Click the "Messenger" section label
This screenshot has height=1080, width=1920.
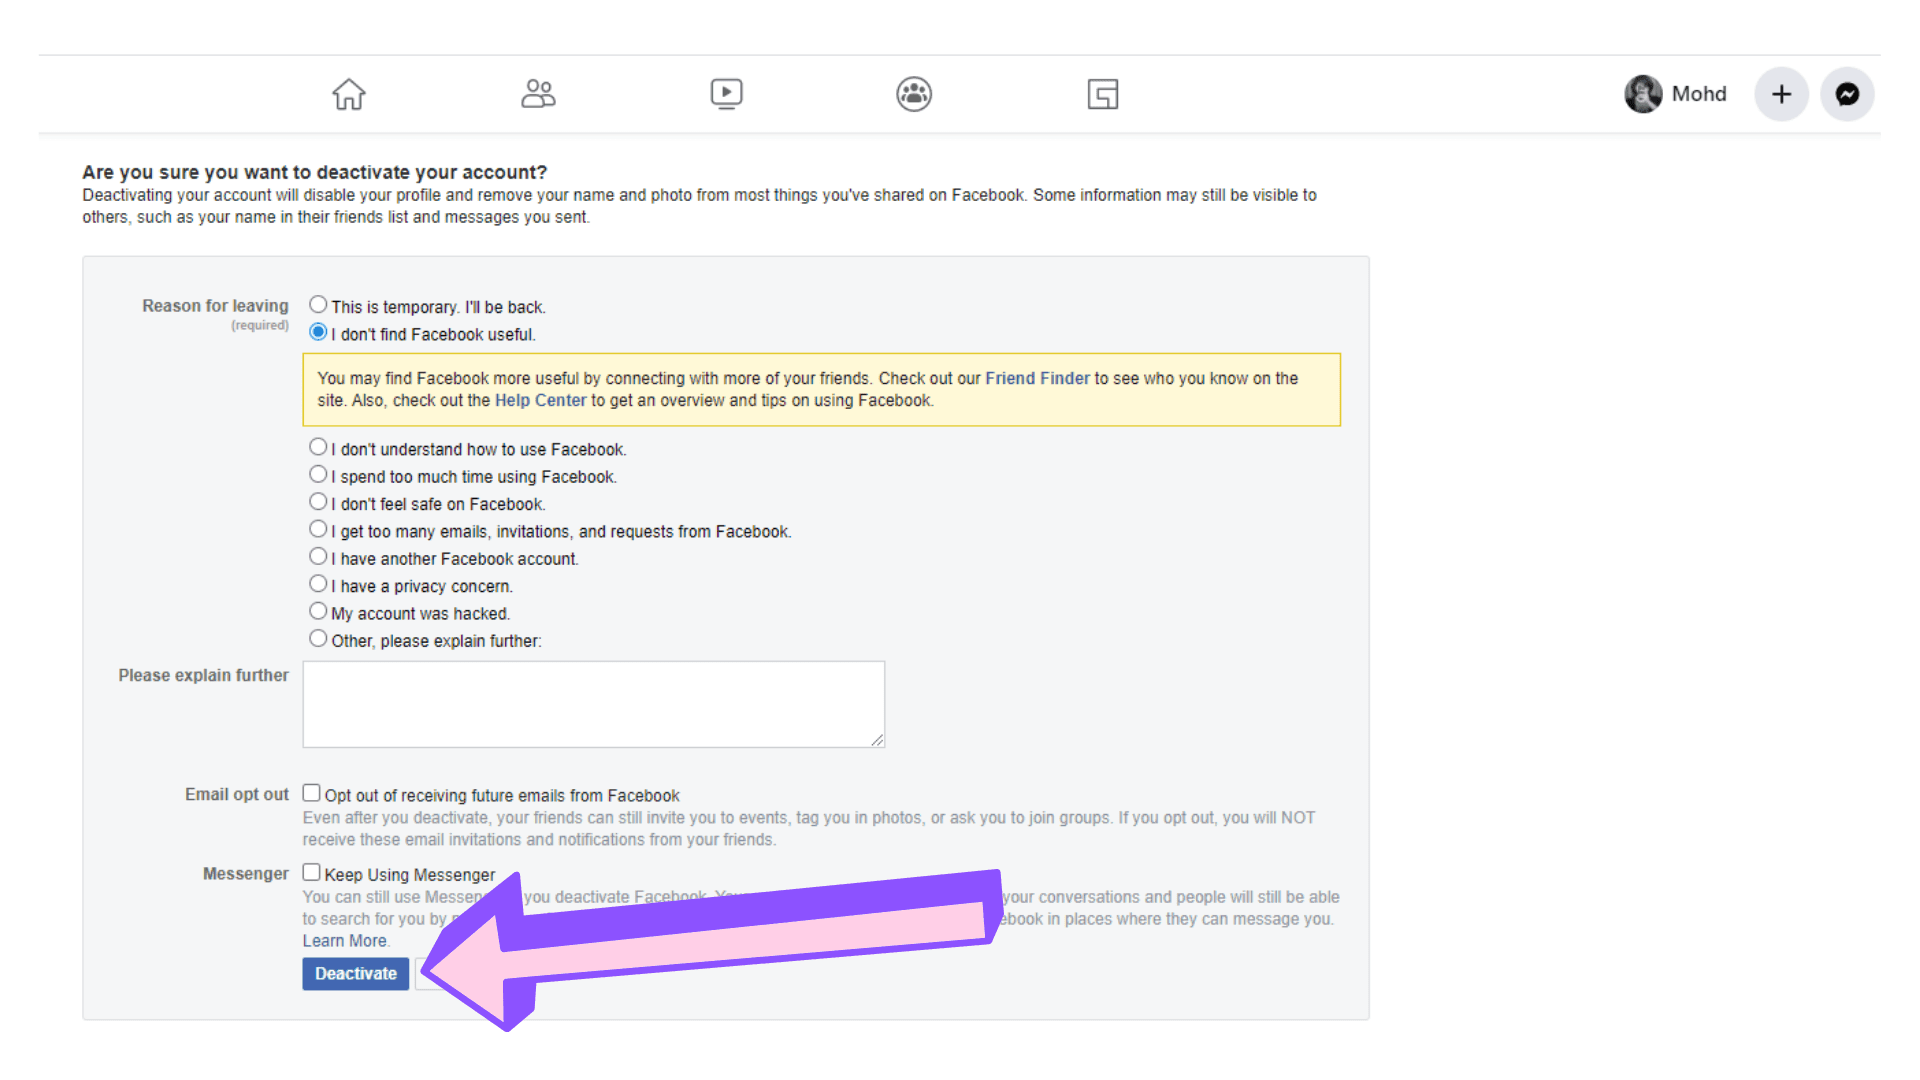tap(246, 874)
